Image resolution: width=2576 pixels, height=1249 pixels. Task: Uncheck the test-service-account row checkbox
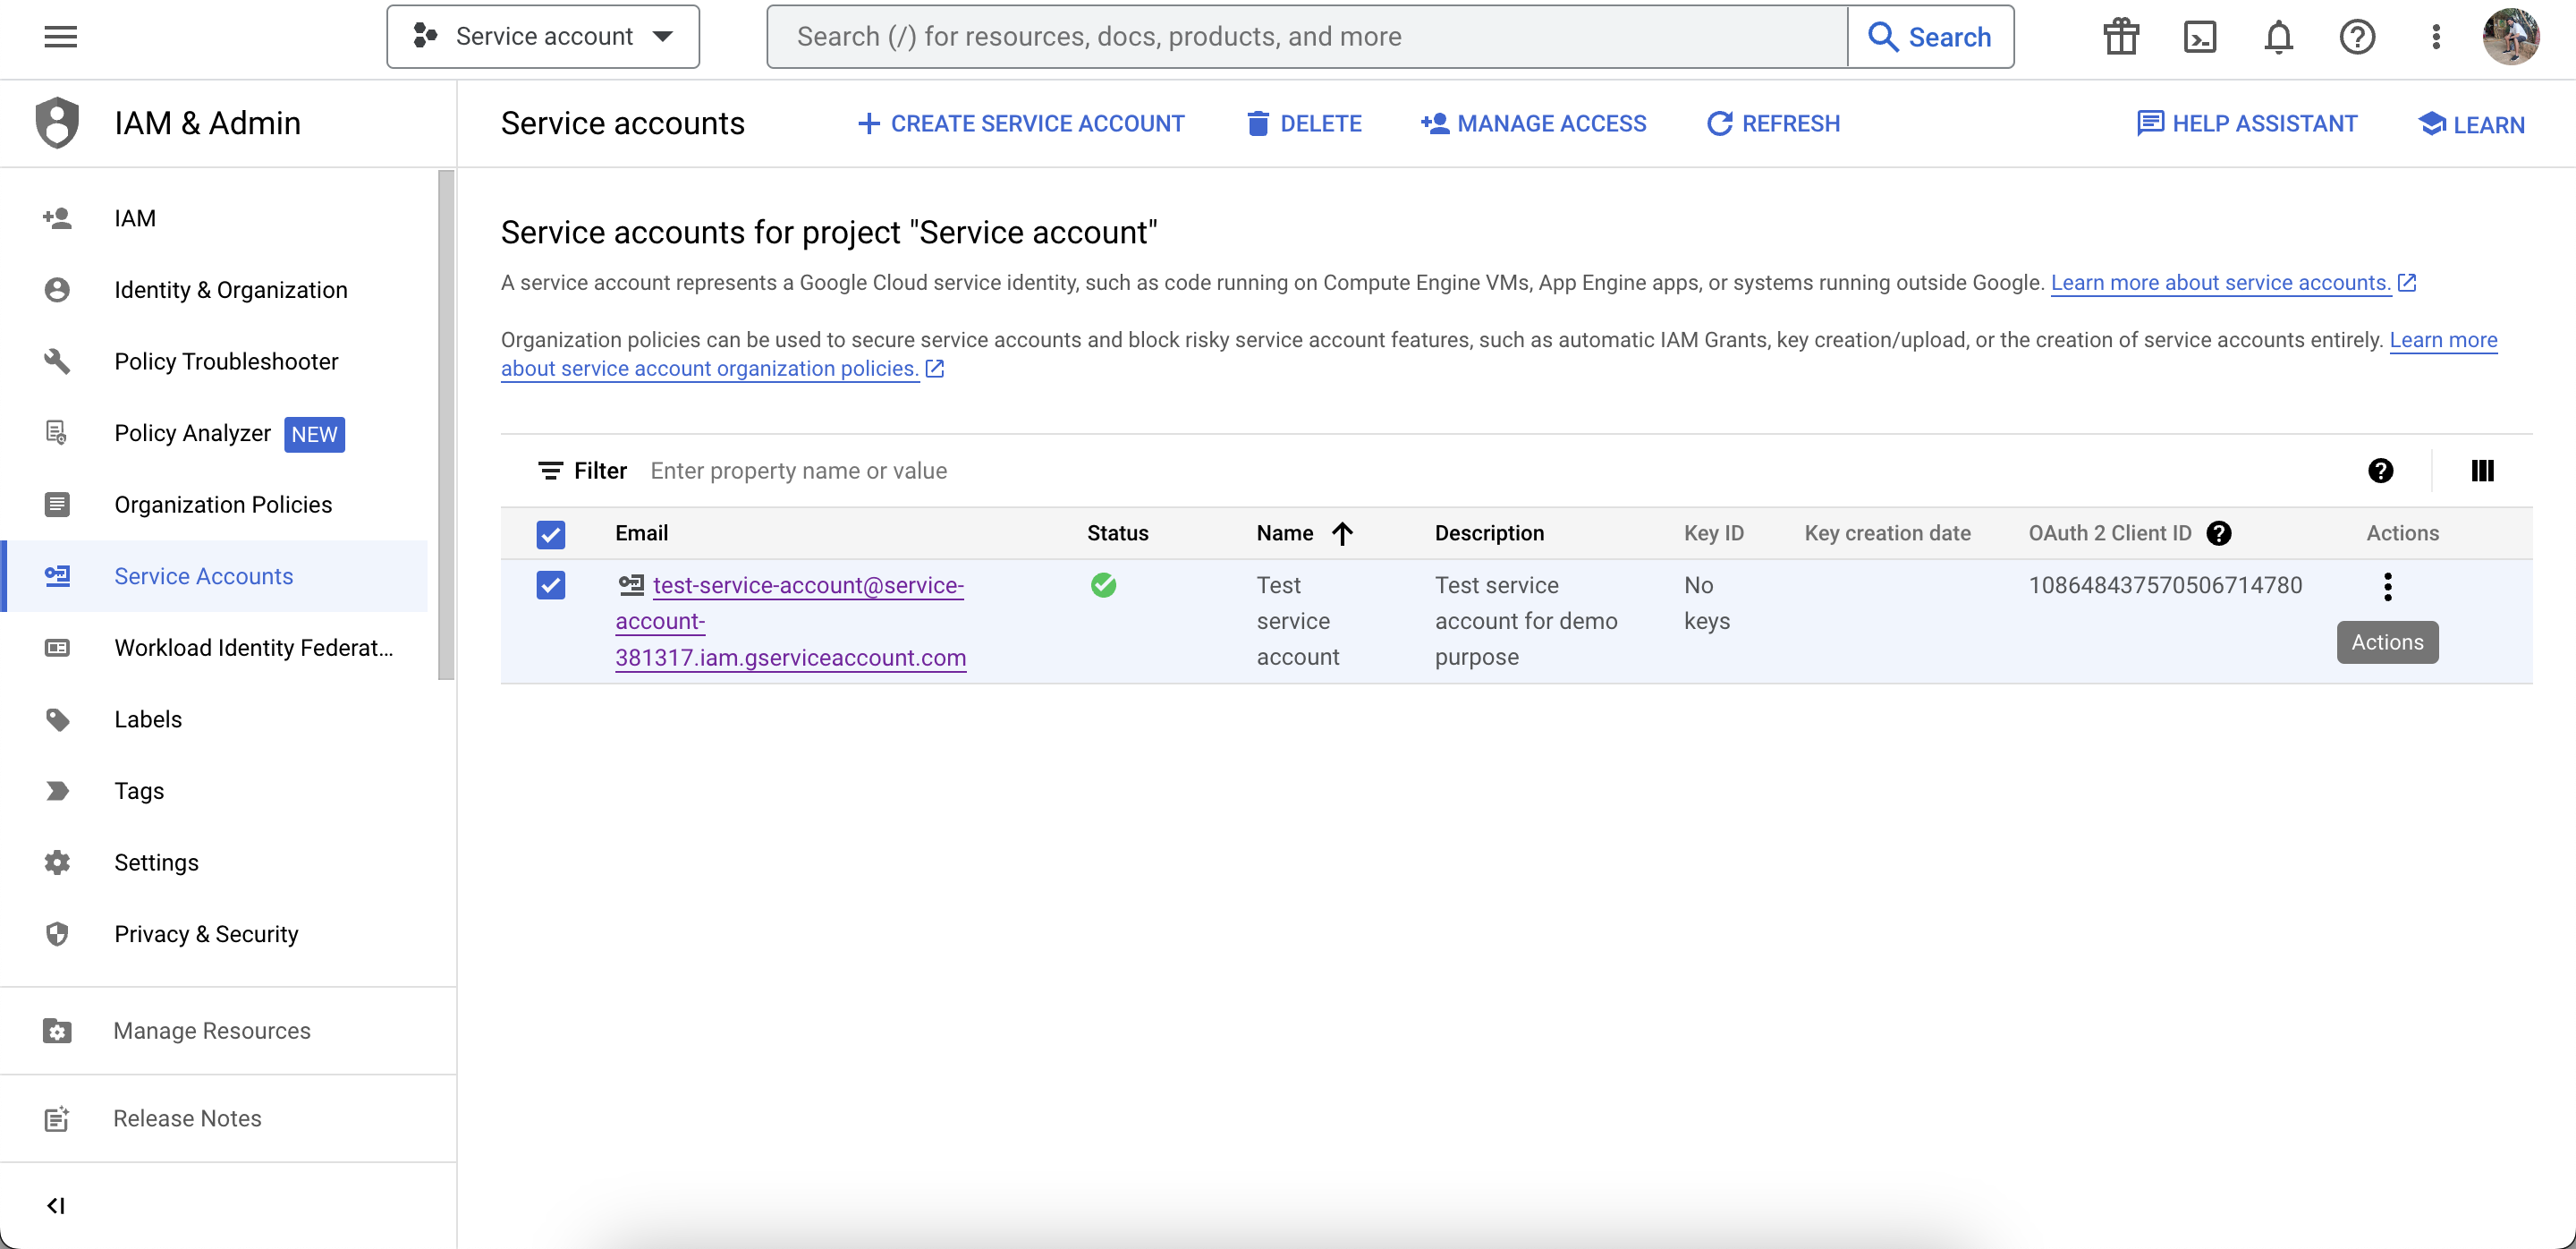click(550, 585)
